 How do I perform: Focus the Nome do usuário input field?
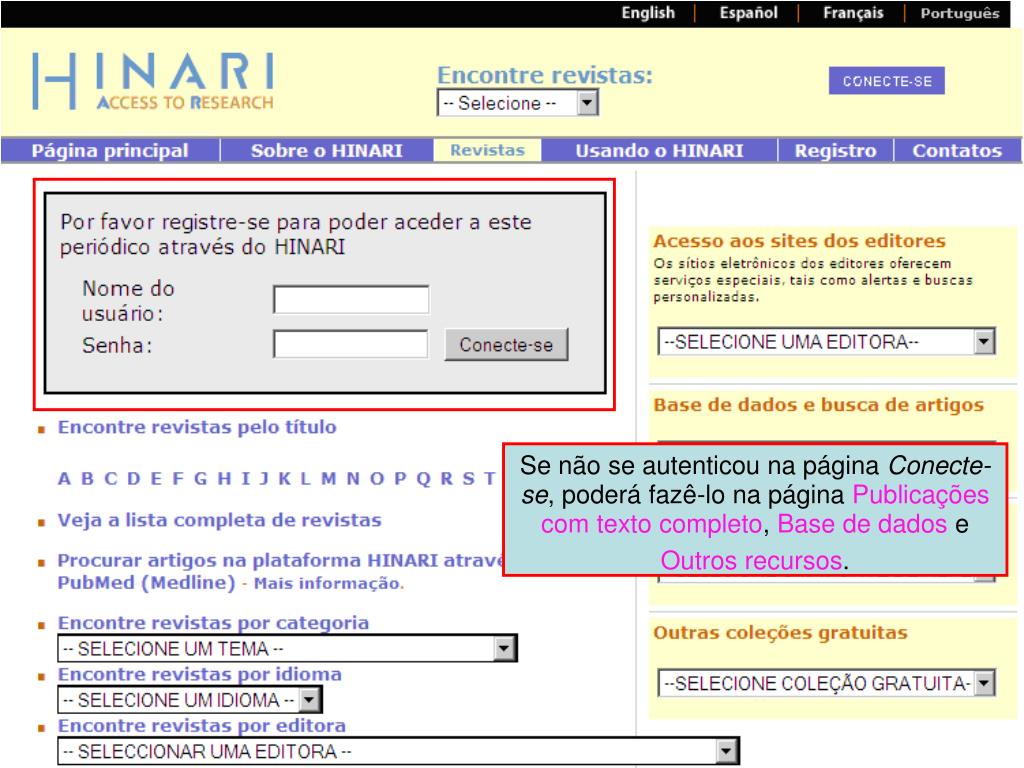(x=351, y=300)
